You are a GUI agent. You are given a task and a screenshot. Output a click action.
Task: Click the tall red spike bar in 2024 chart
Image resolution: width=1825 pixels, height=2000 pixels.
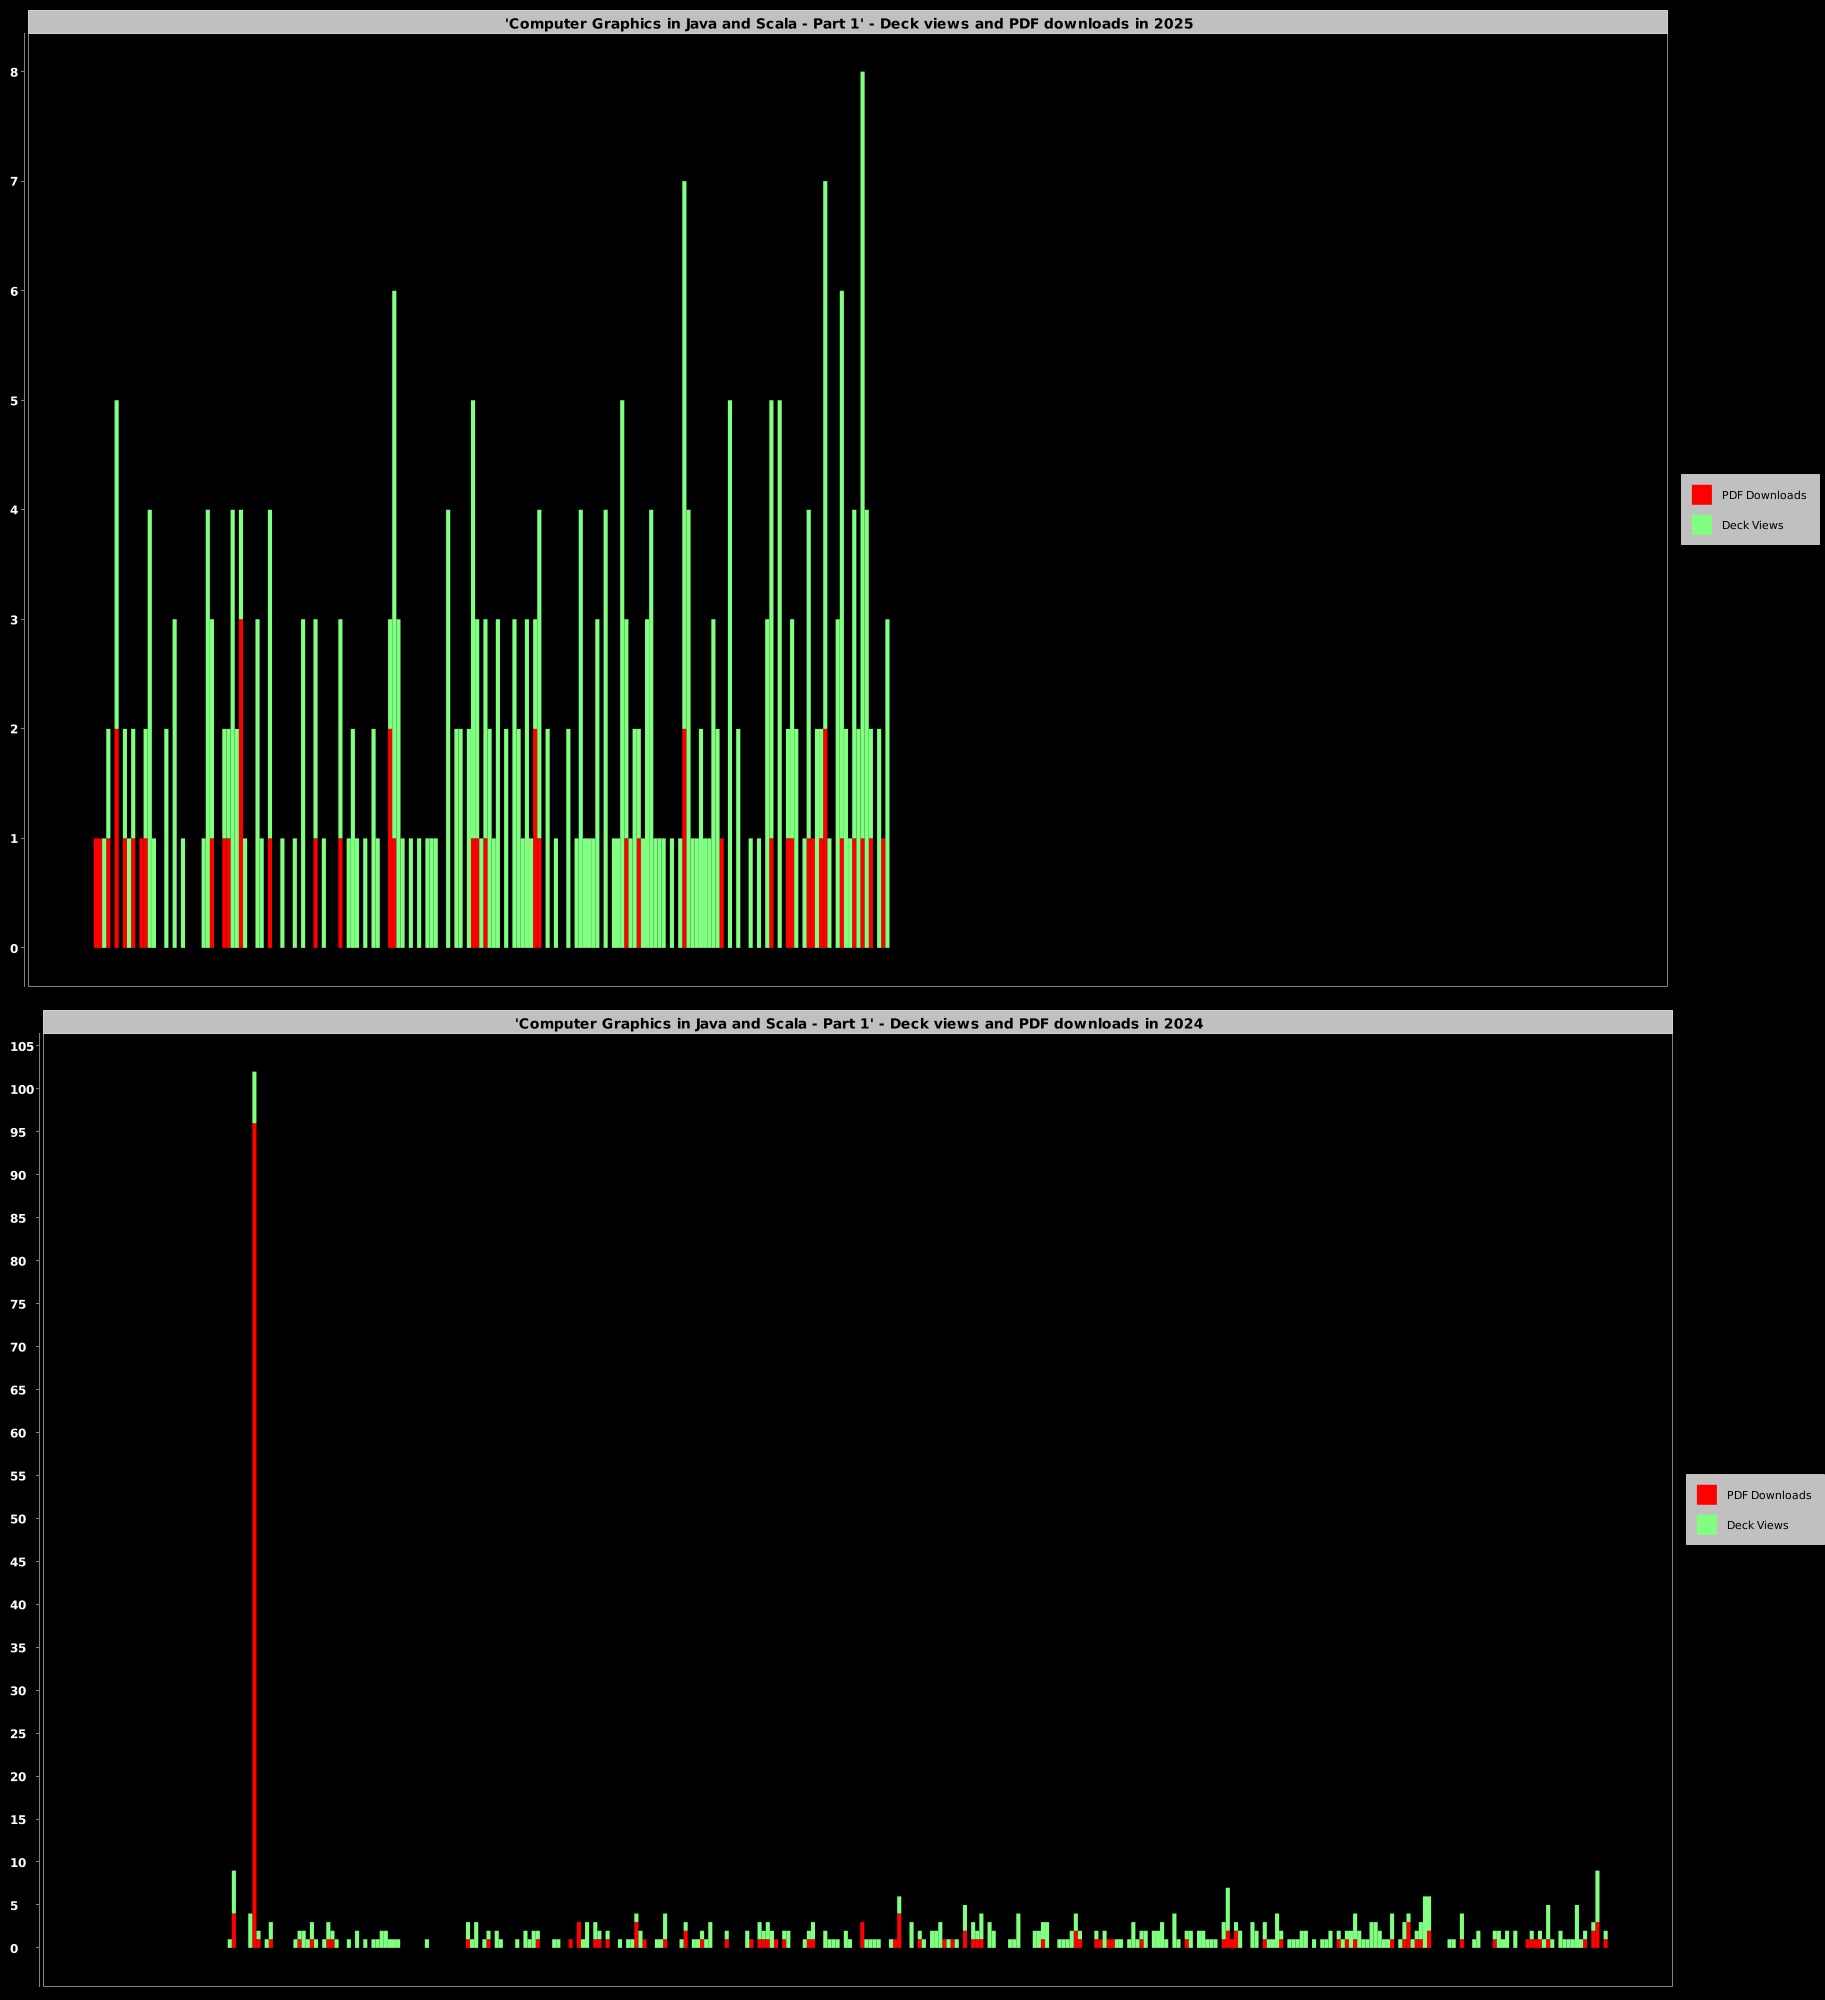pyautogui.click(x=254, y=1500)
